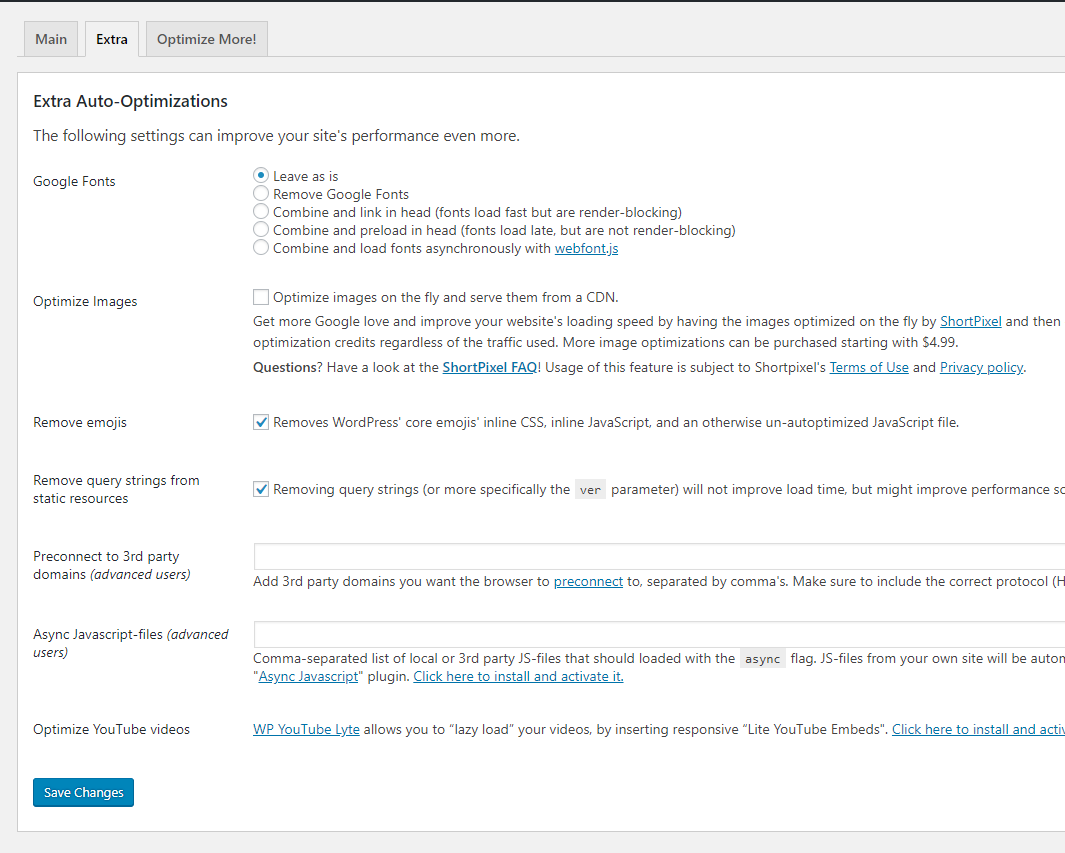Toggle Remove query strings checkbox
The height and width of the screenshot is (853, 1065).
point(261,489)
